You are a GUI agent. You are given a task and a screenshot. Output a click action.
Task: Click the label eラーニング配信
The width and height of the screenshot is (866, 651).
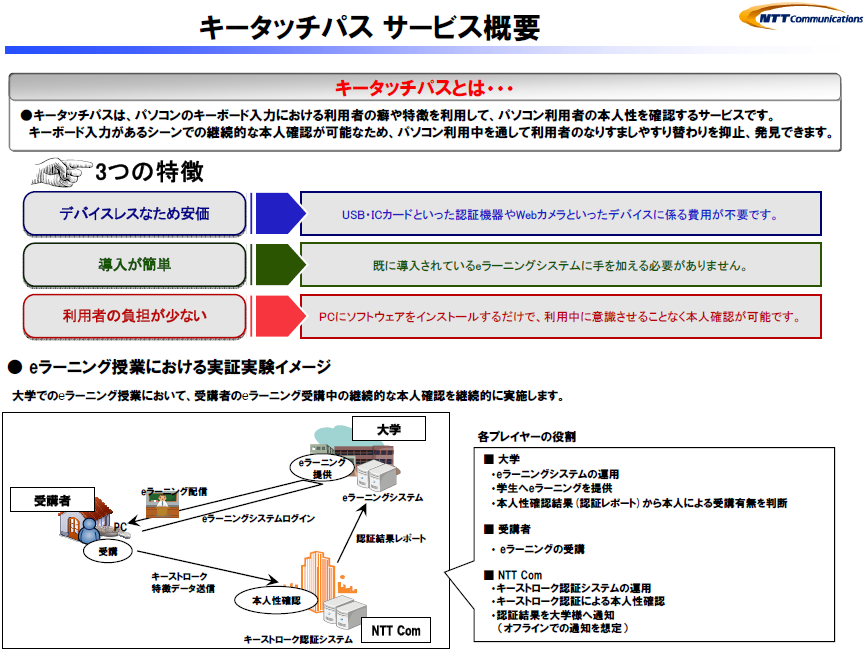pyautogui.click(x=174, y=491)
